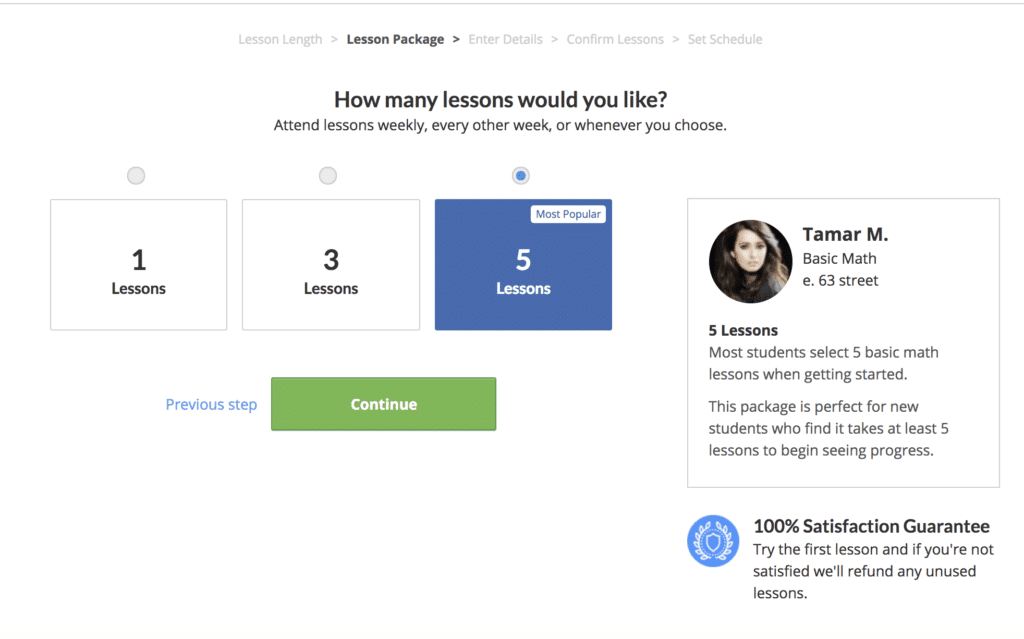Click the Most Popular badge
The height and width of the screenshot is (639, 1024).
click(x=568, y=213)
